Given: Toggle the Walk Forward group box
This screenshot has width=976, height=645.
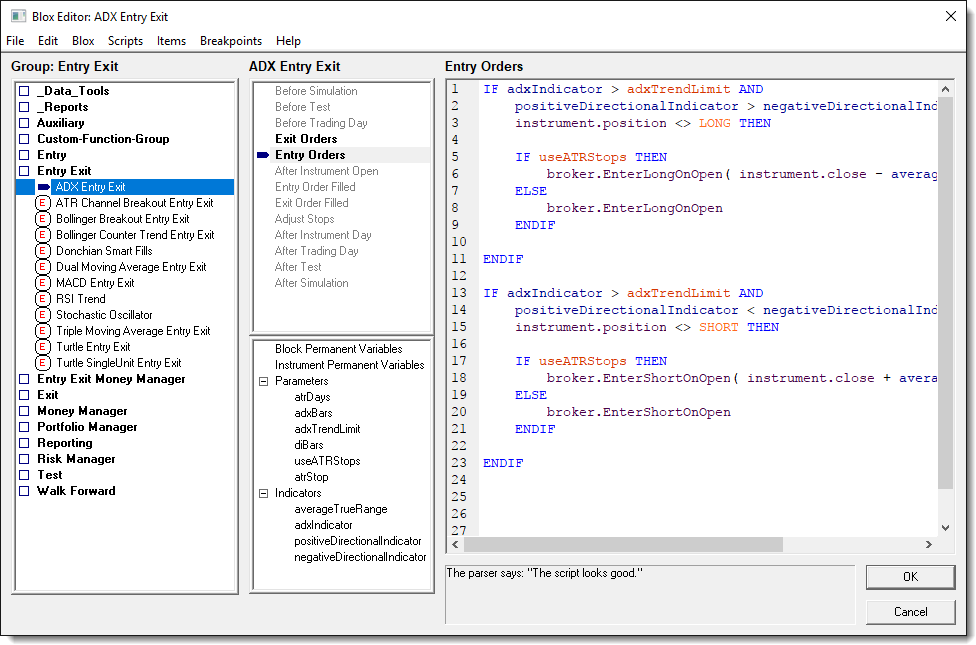Looking at the screenshot, I should tap(24, 491).
